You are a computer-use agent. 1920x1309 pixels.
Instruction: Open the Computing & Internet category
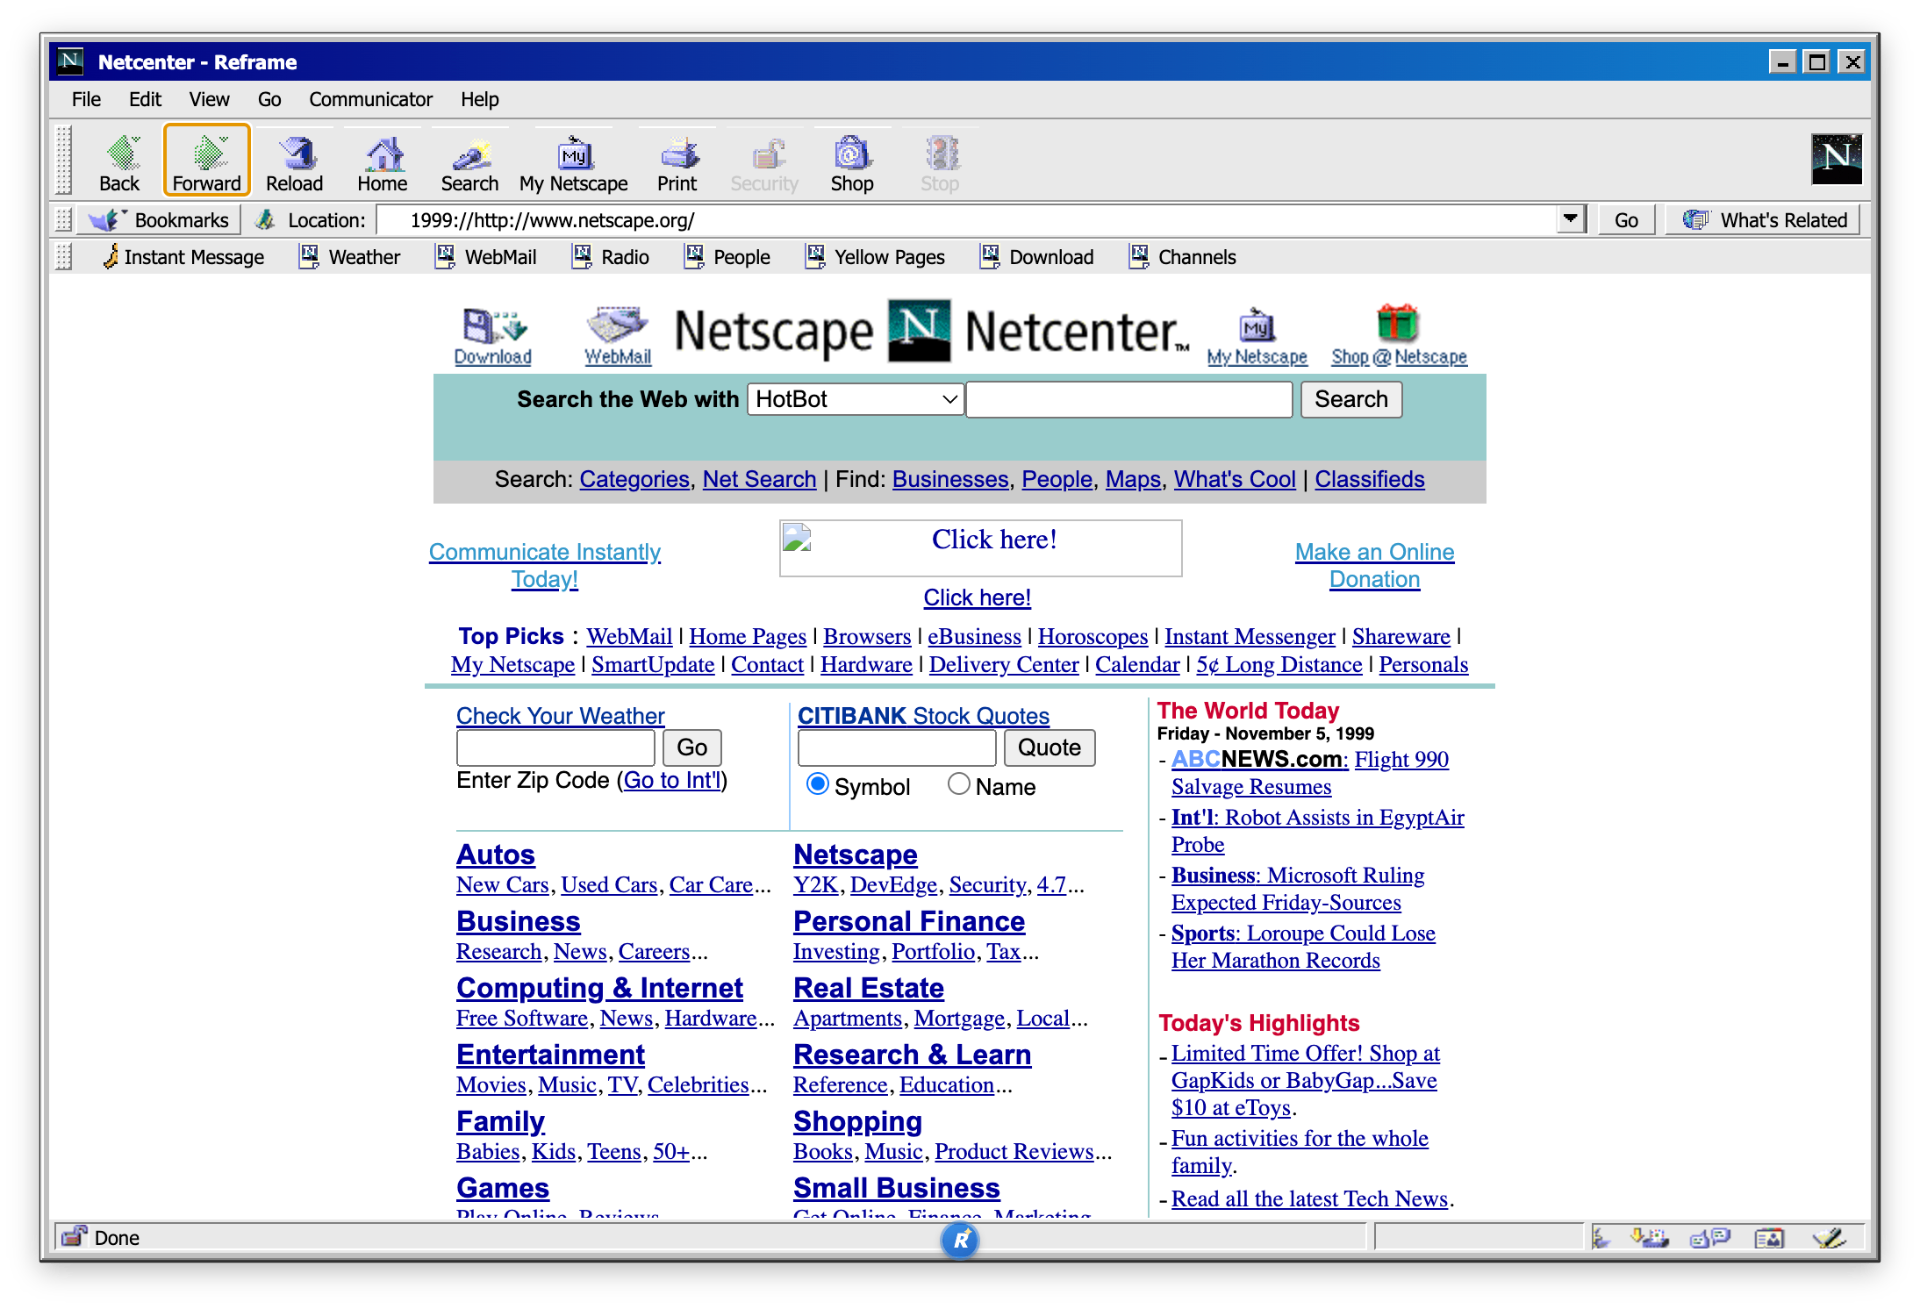pos(599,988)
